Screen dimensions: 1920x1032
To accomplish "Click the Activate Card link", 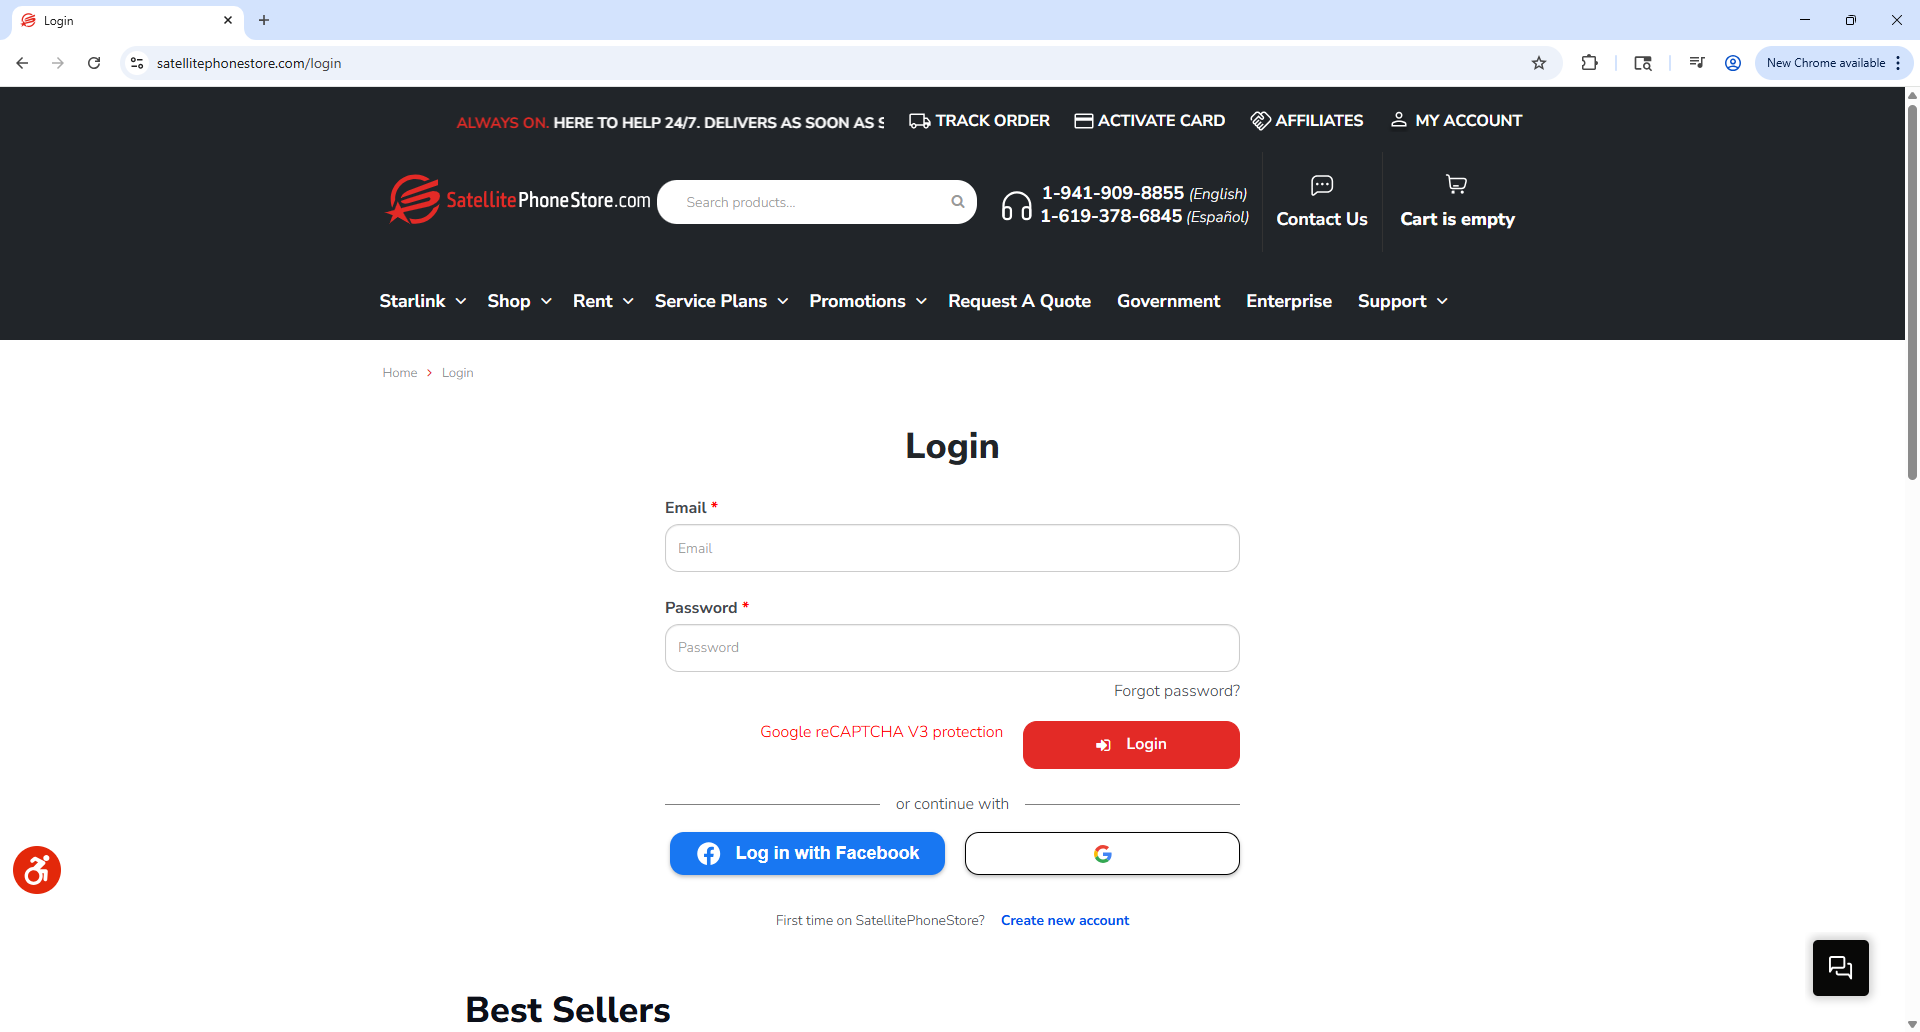I will pos(1150,121).
